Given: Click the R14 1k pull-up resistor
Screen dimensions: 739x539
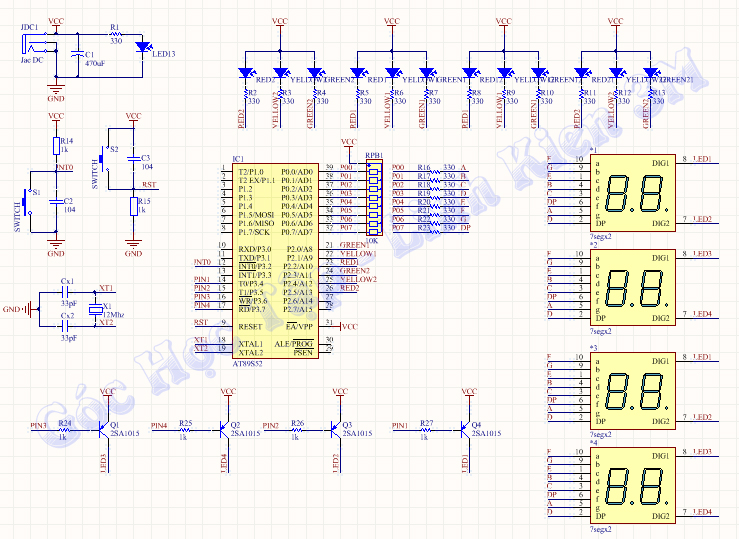Looking at the screenshot, I should pos(56,146).
